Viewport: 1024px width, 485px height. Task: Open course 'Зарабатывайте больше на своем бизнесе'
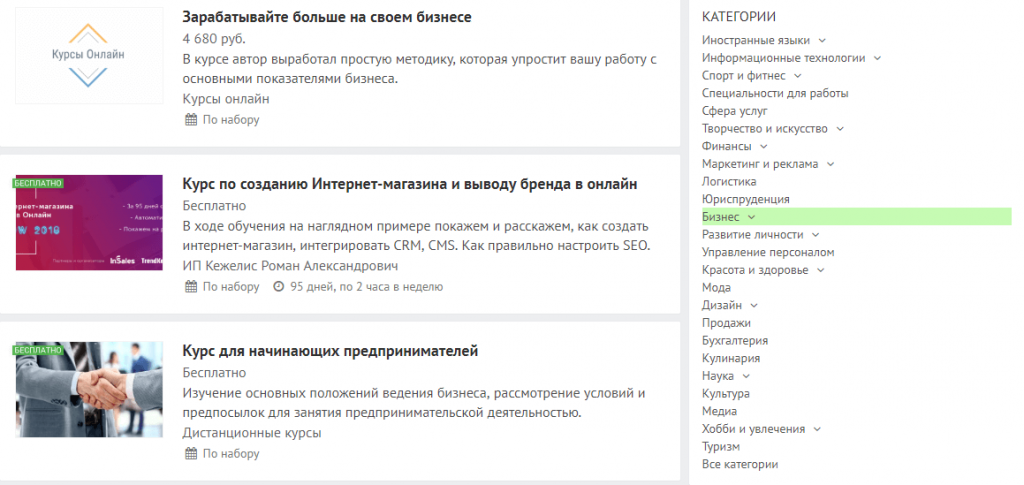327,17
